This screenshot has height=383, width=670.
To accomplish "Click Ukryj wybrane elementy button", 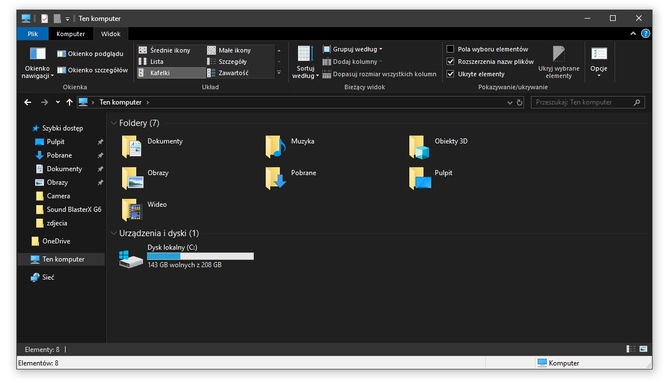I will pyautogui.click(x=558, y=62).
